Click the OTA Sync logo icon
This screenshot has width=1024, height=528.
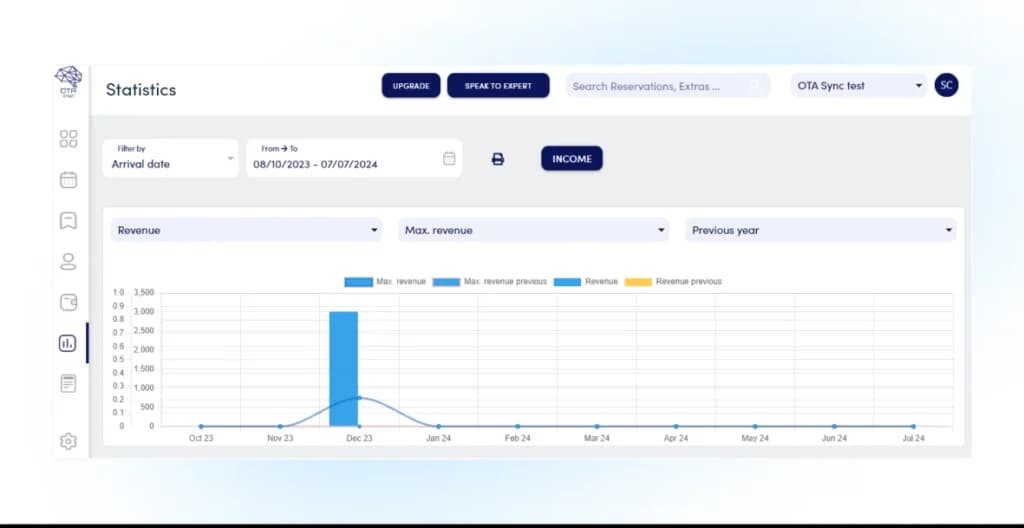tap(69, 81)
